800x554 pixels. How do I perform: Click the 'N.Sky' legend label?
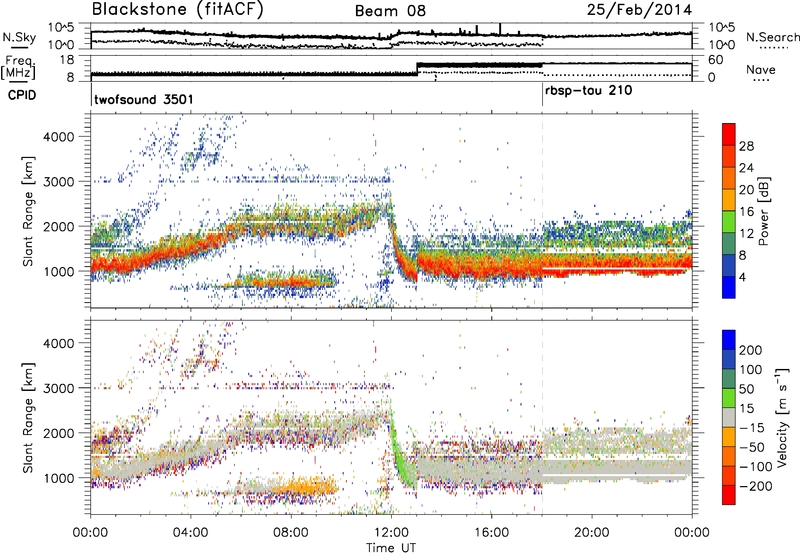[19, 37]
